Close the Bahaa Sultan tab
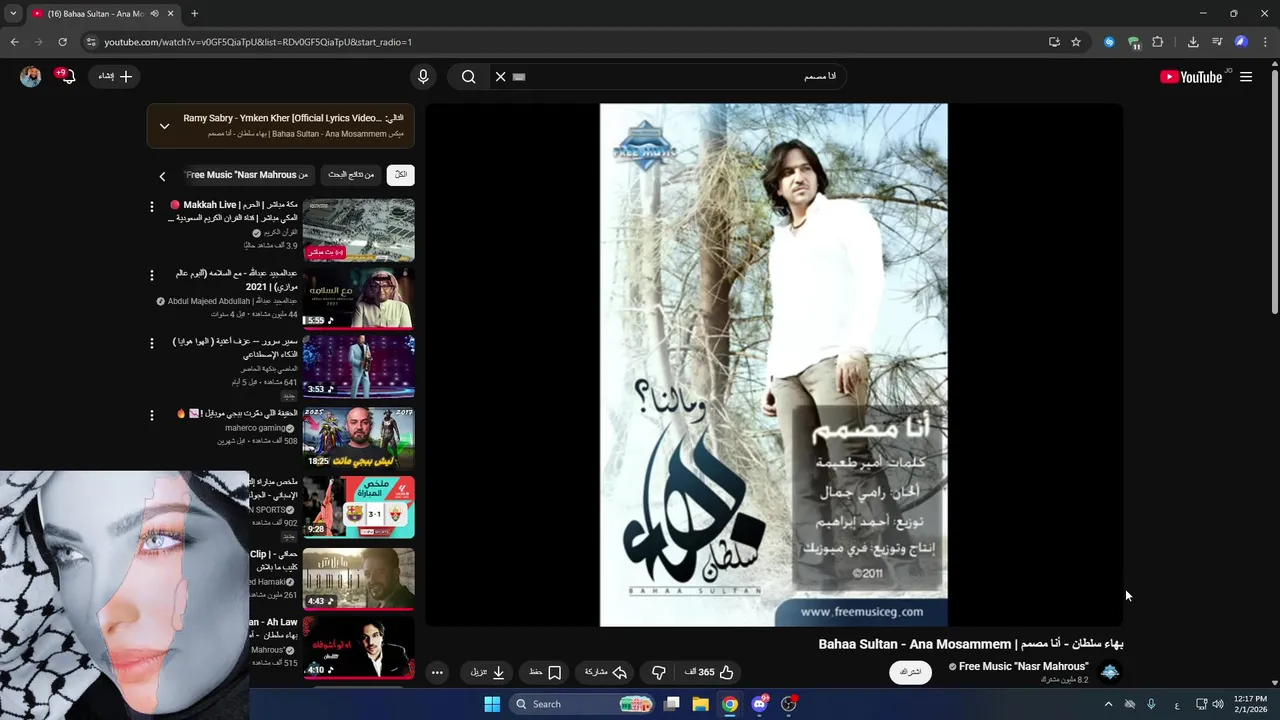 tap(170, 14)
